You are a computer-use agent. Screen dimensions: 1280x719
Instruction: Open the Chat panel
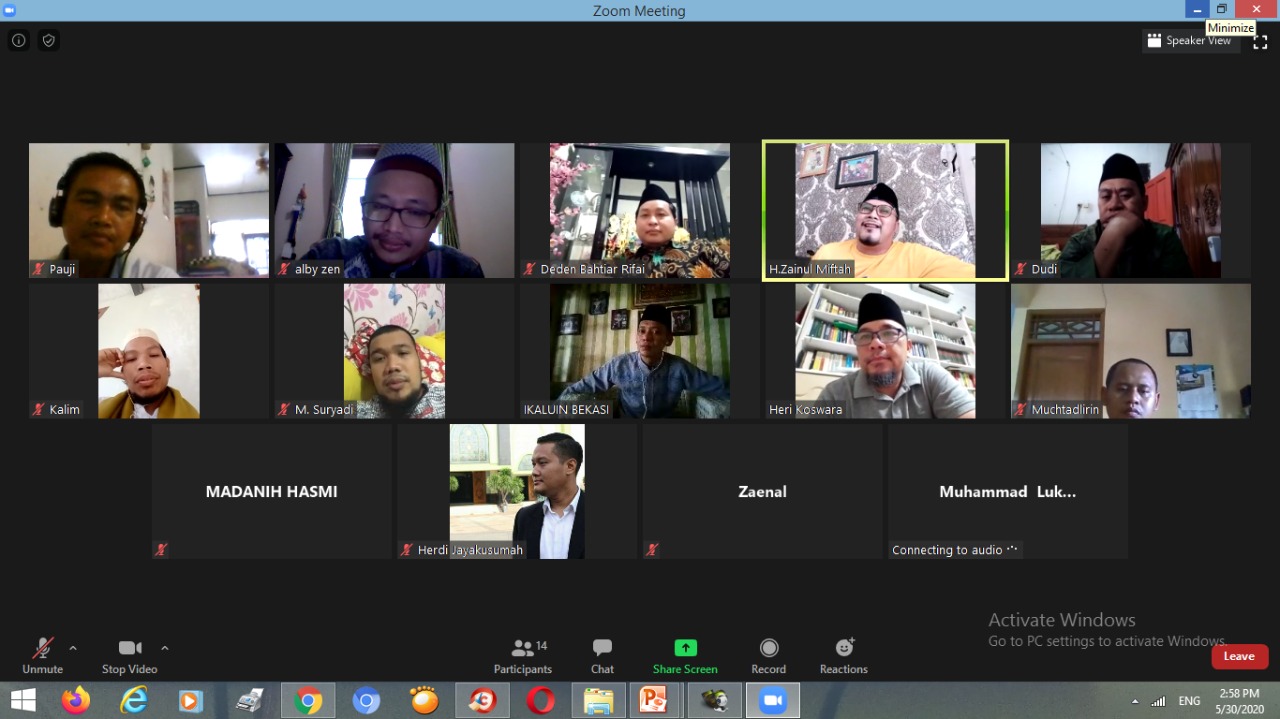tap(602, 656)
